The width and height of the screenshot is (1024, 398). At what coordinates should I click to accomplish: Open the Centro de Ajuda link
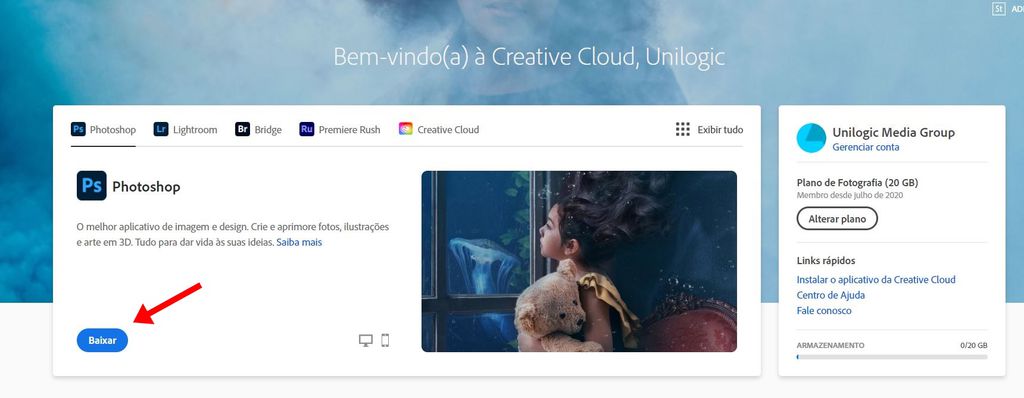(x=831, y=295)
